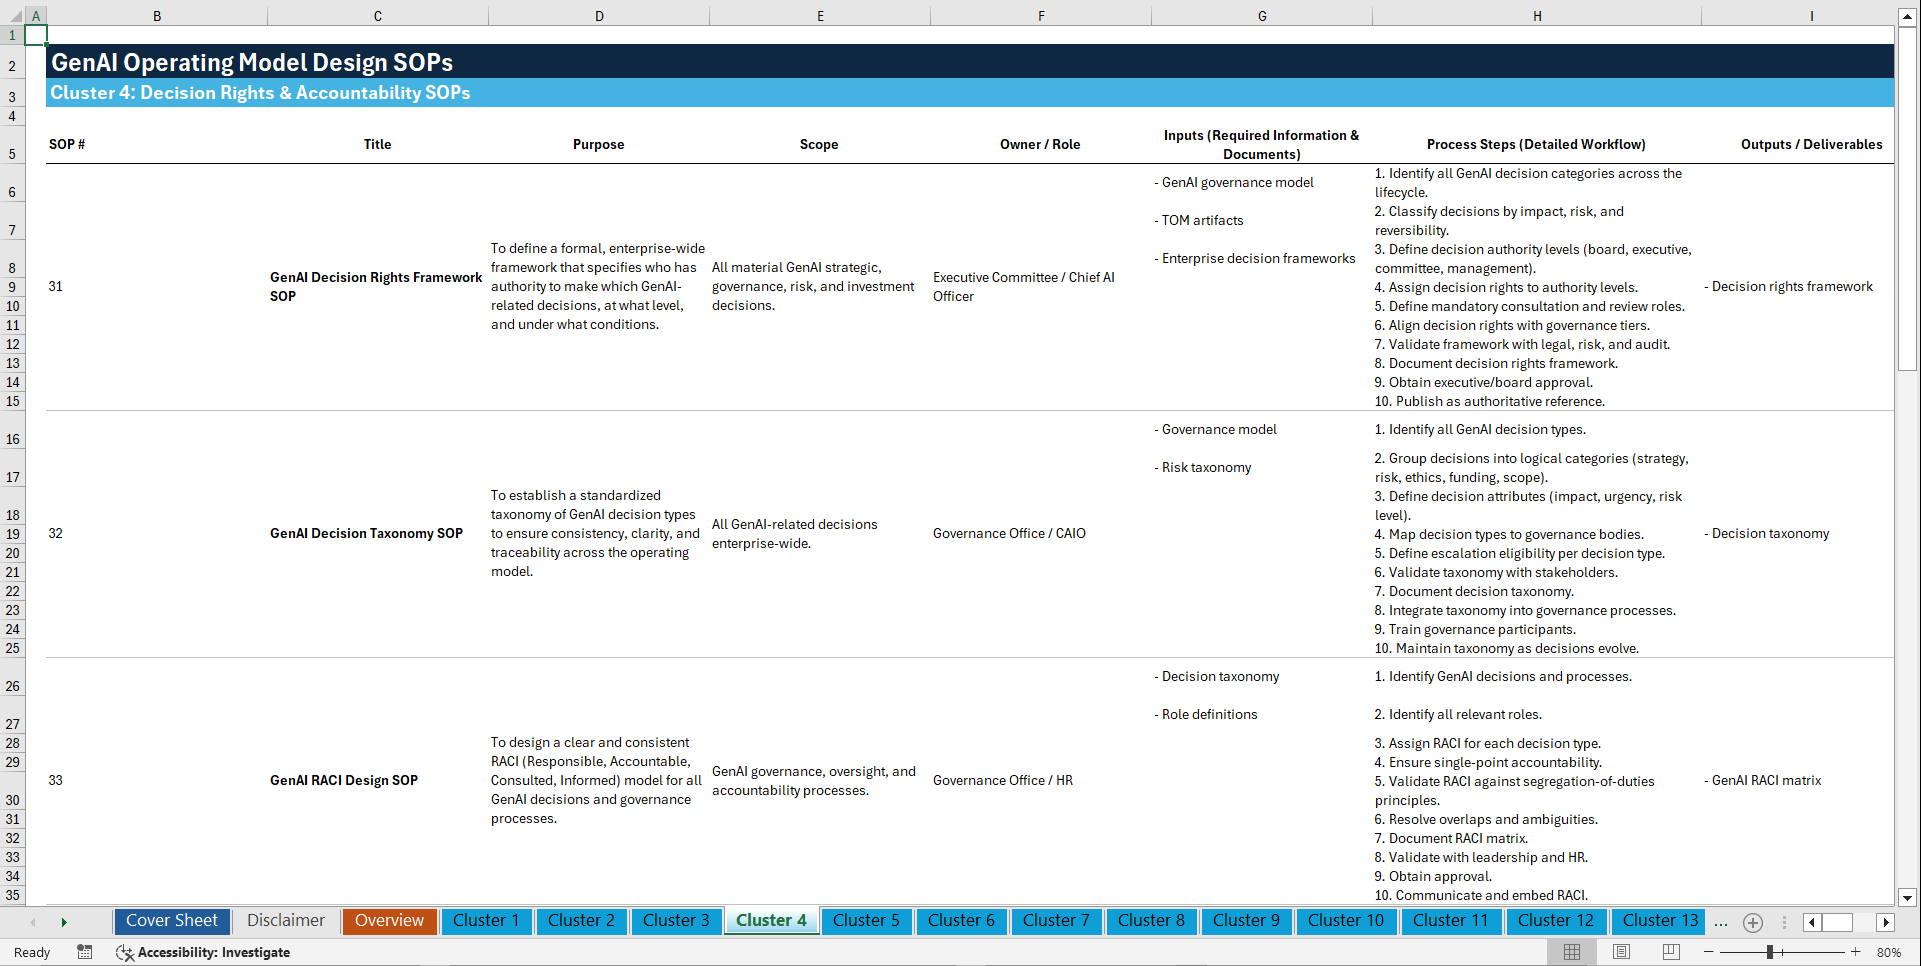This screenshot has height=966, width=1921.
Task: Select the Cluster 4 worksheet tab
Action: coord(771,920)
